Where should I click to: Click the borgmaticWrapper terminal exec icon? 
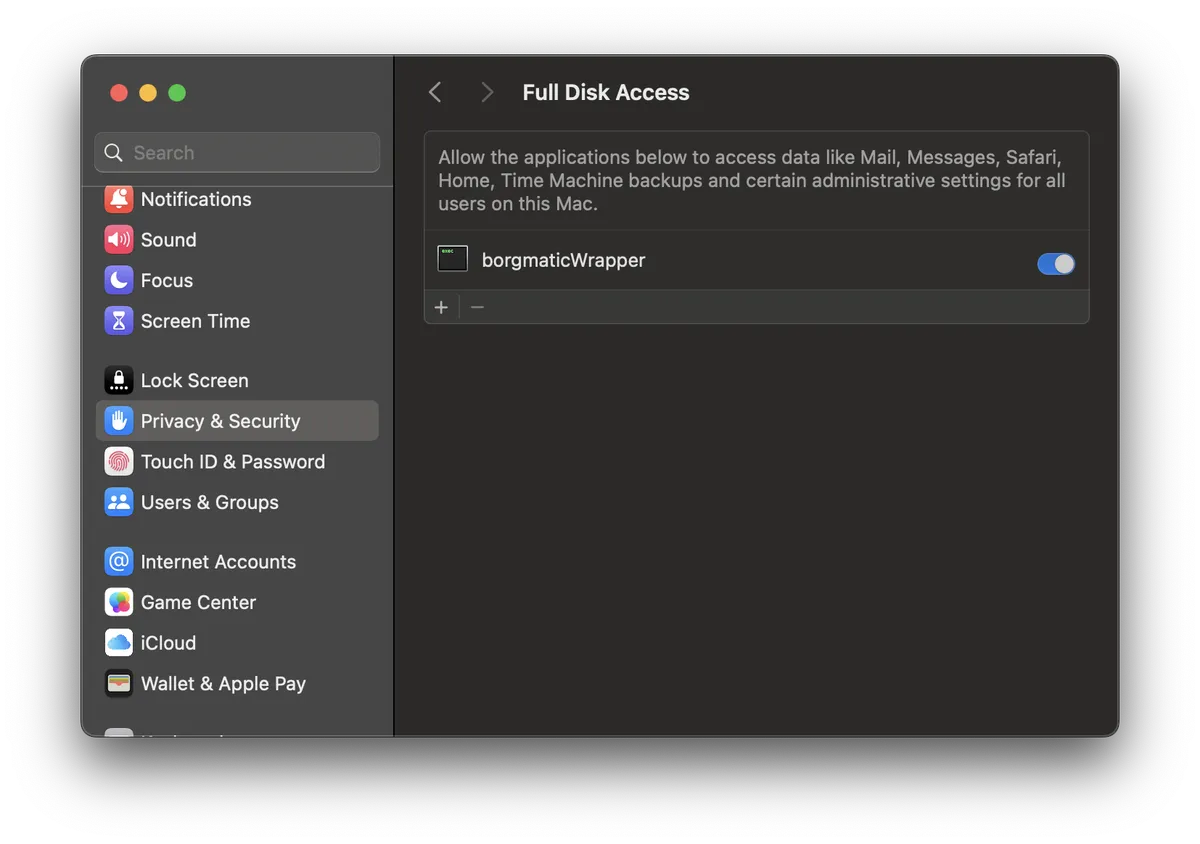453,259
